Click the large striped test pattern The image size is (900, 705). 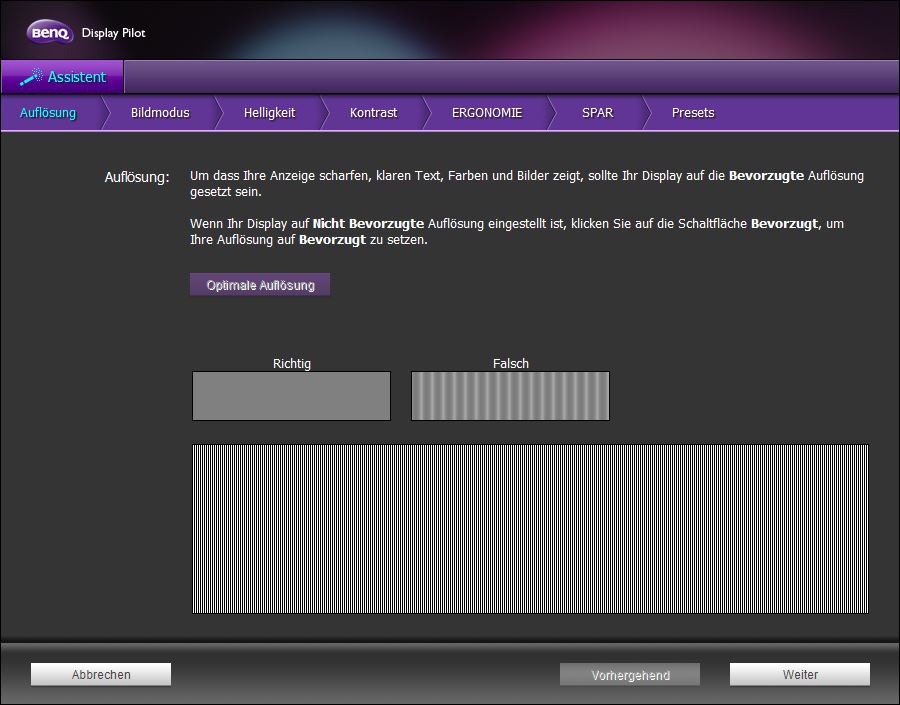coord(530,529)
